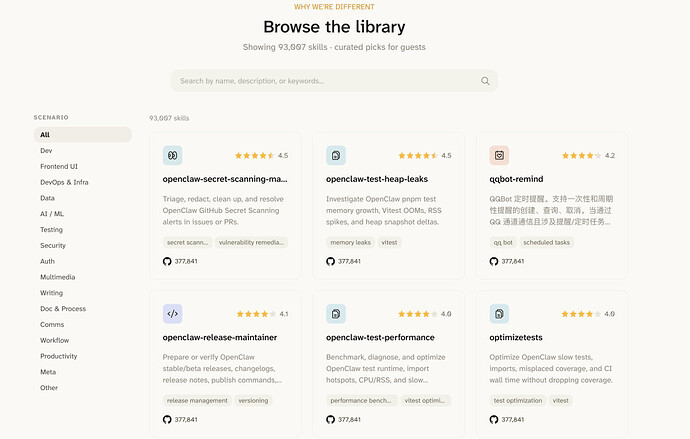Click the memory leaks tag
This screenshot has width=690, height=439.
pyautogui.click(x=350, y=242)
